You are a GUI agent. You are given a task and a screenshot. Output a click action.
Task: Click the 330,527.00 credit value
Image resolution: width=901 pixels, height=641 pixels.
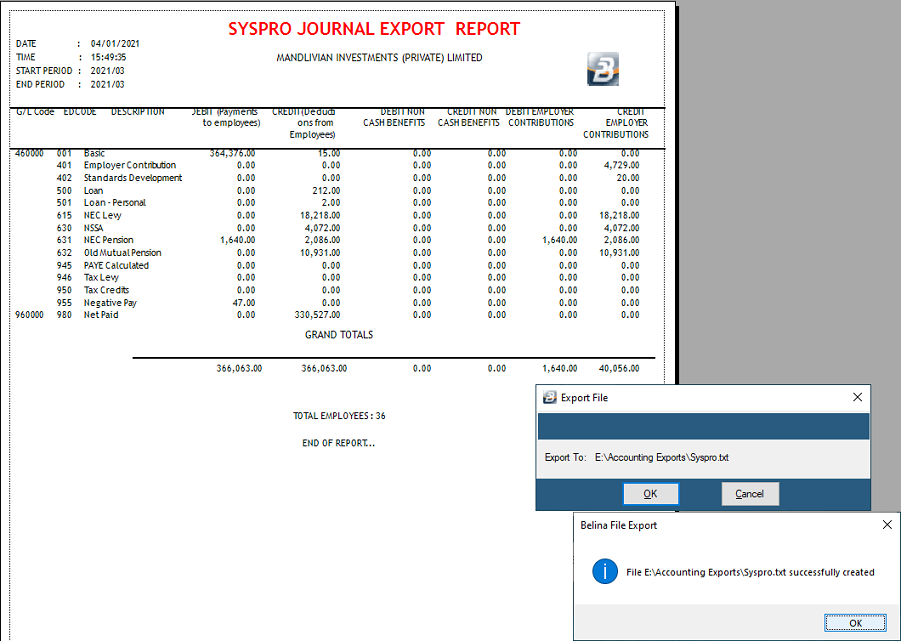tap(315, 315)
